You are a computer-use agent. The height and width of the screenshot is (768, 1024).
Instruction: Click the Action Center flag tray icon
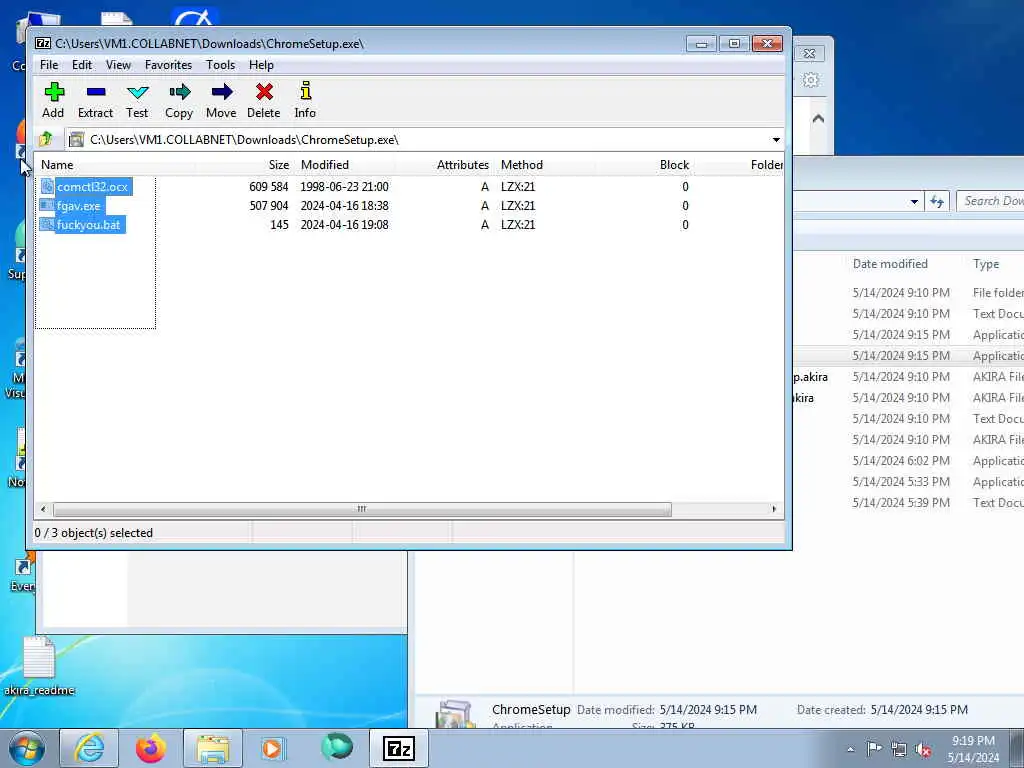(x=874, y=749)
